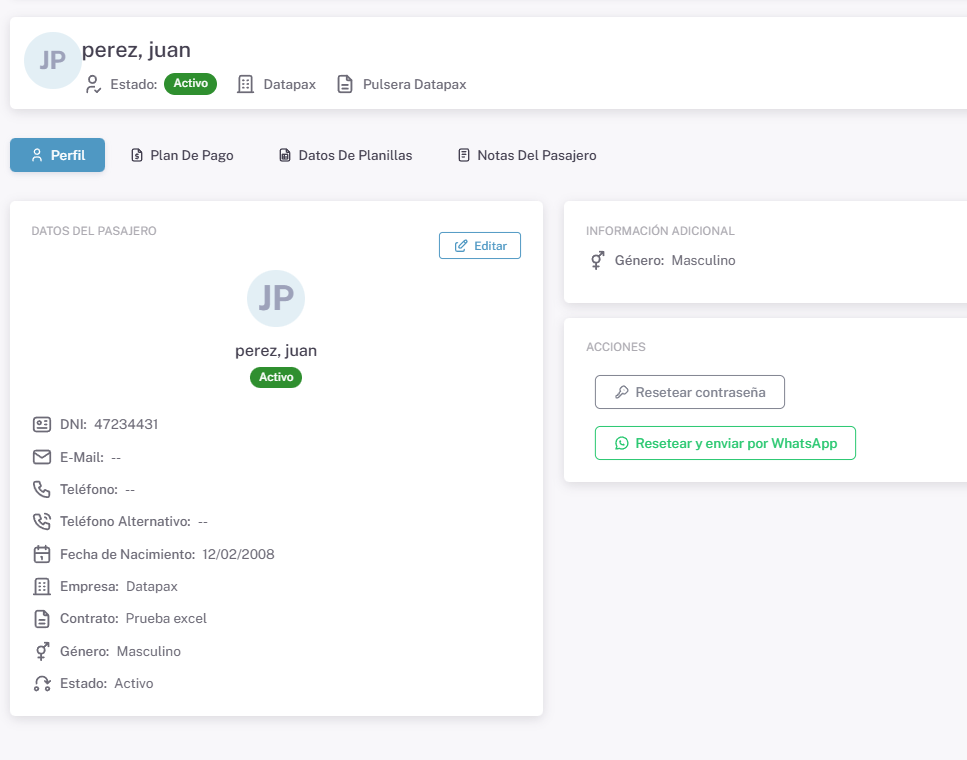
Task: Click the Fecha de Nacimiento calendar icon
Action: pos(42,554)
